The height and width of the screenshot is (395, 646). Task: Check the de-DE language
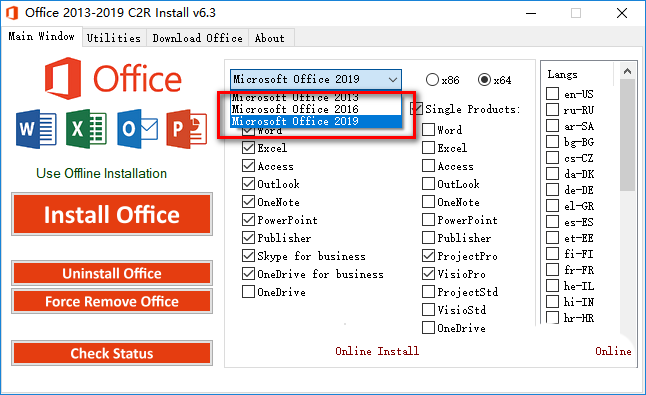pos(552,189)
